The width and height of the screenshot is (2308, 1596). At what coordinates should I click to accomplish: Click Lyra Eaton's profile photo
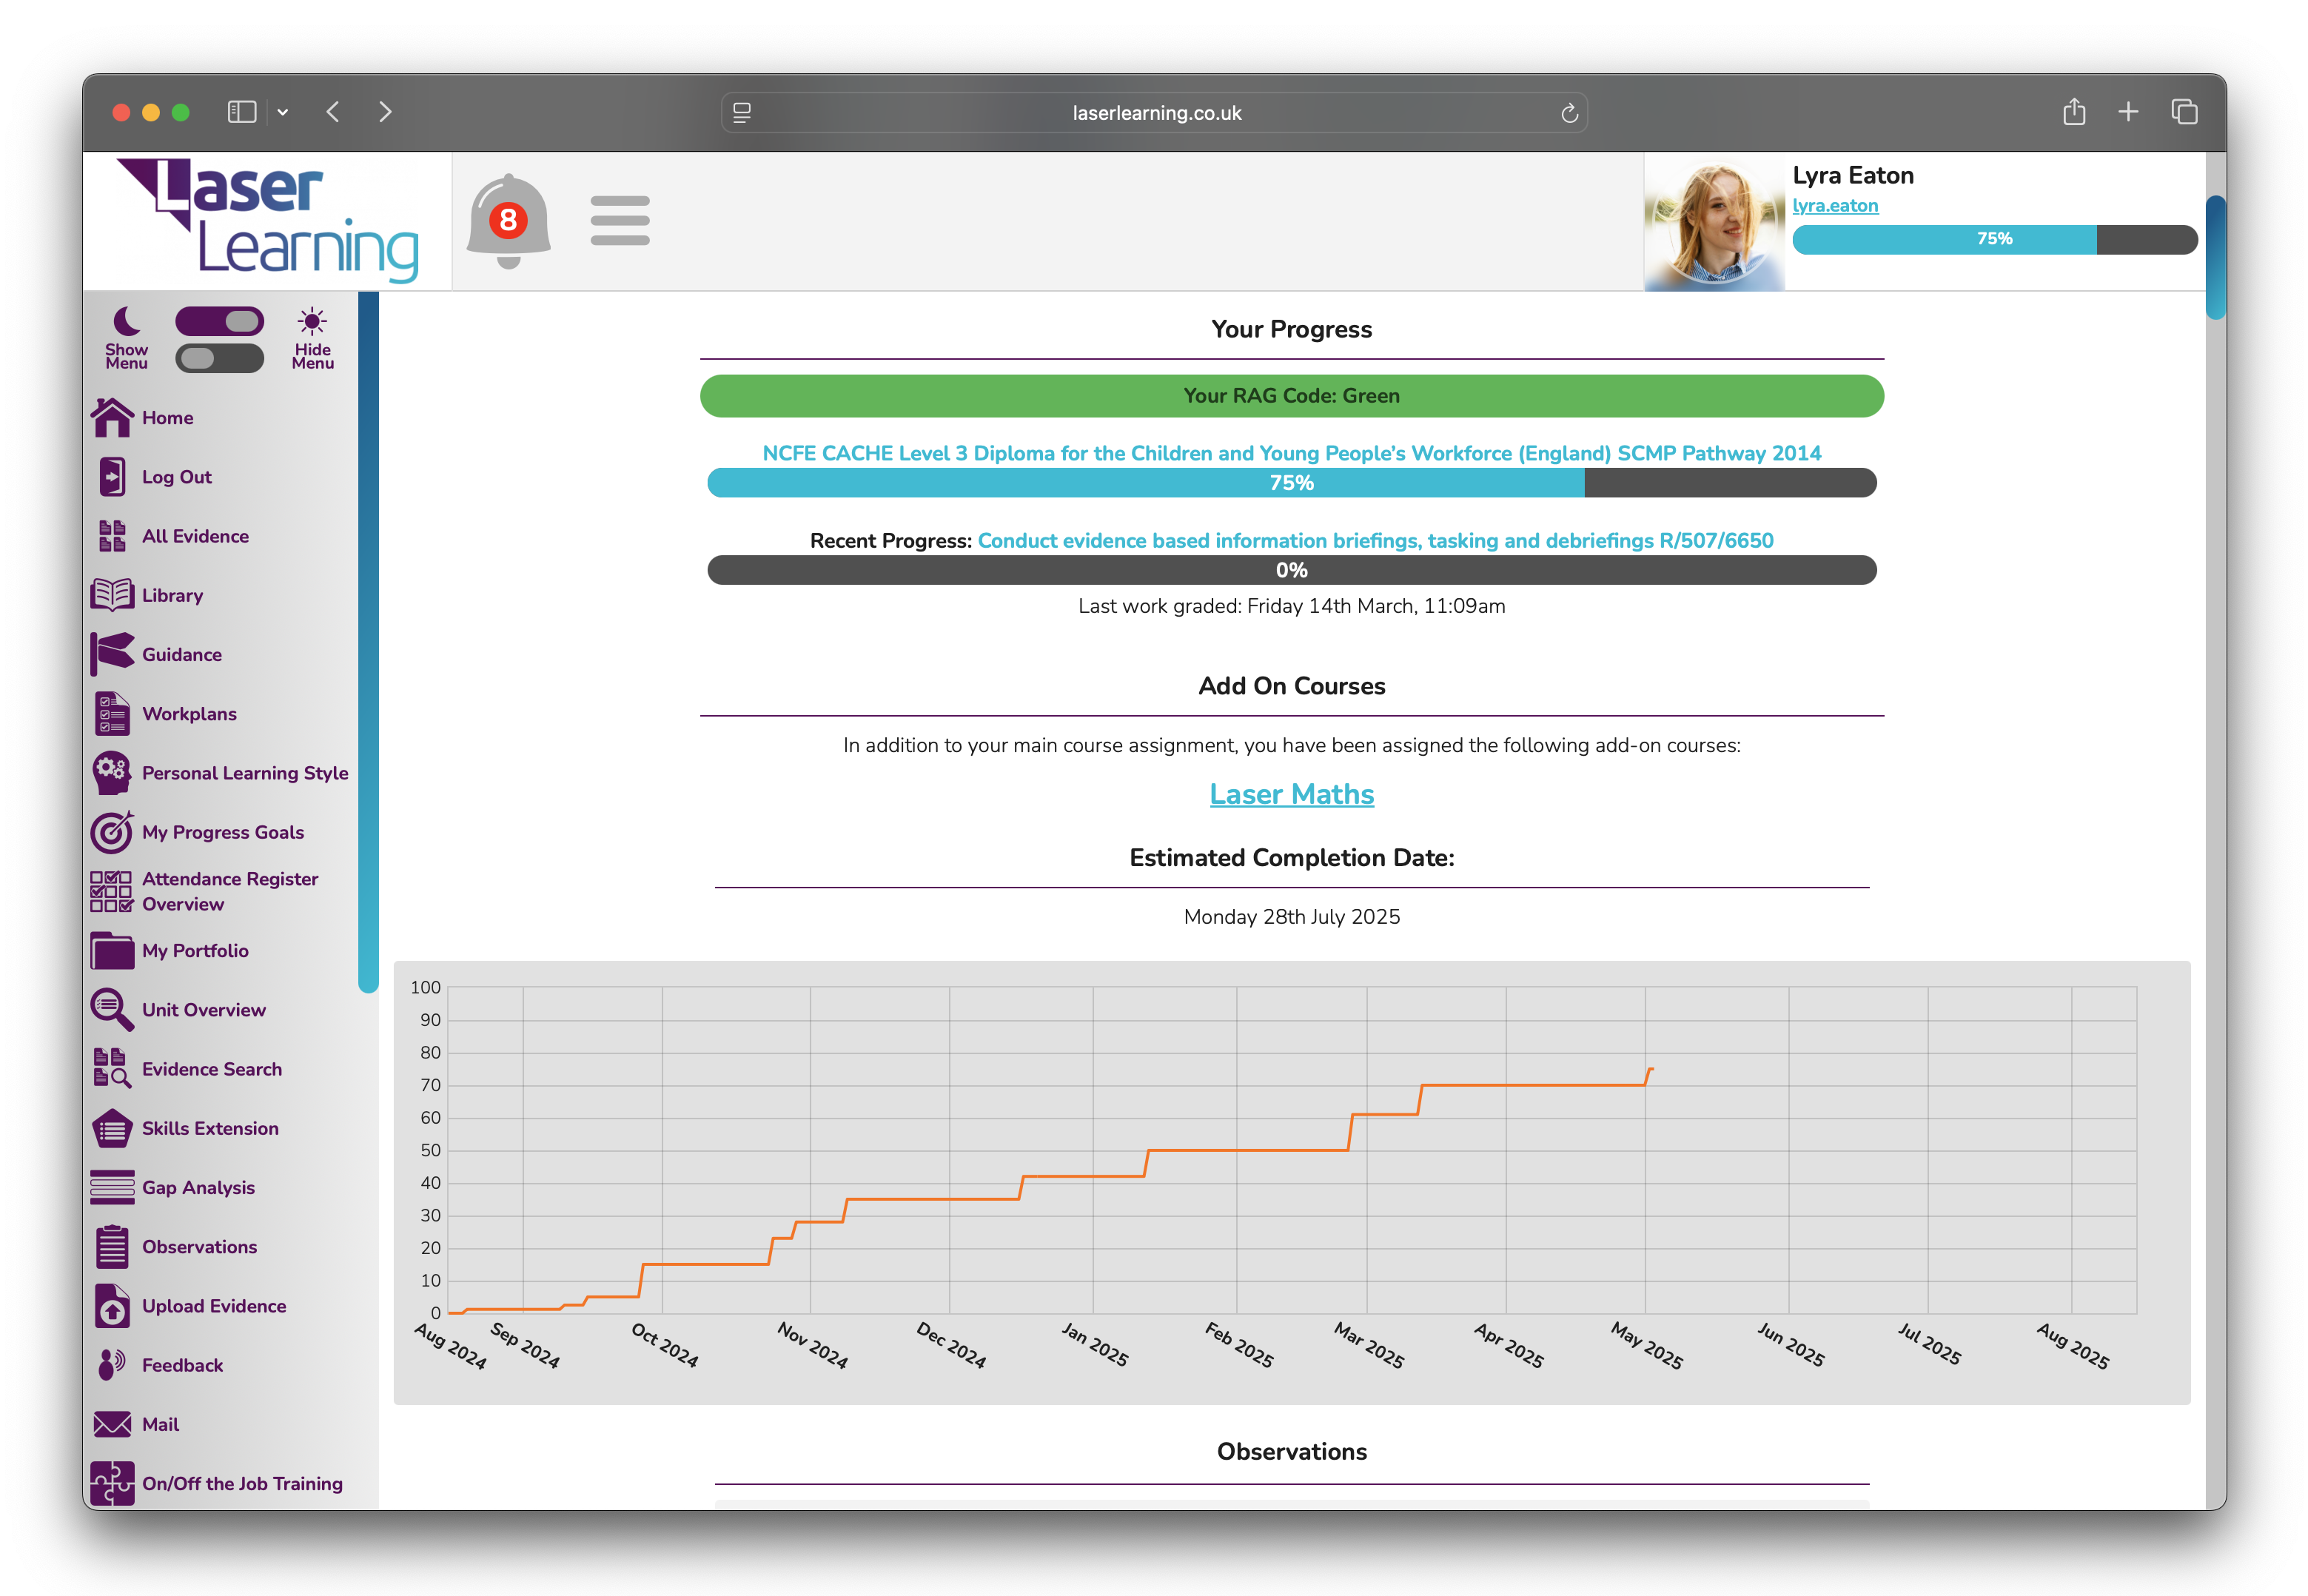(x=1714, y=222)
